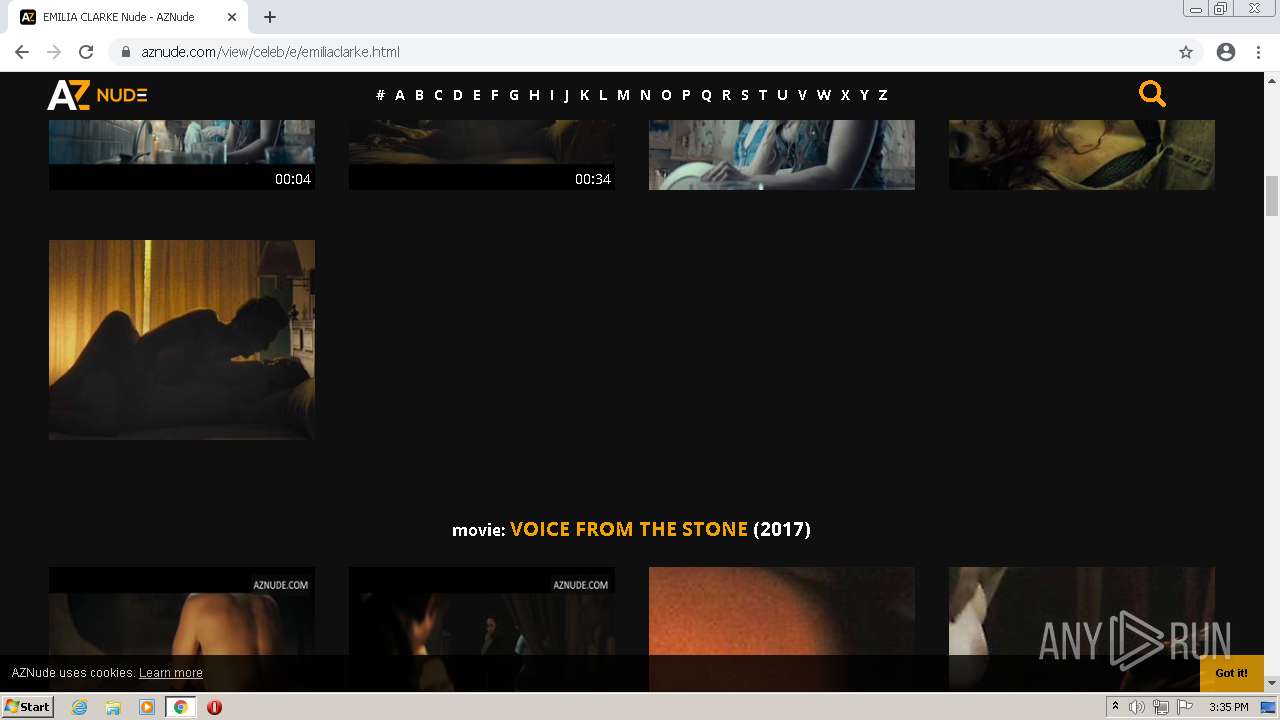
Task: Choose letter G in header index
Action: tap(514, 95)
